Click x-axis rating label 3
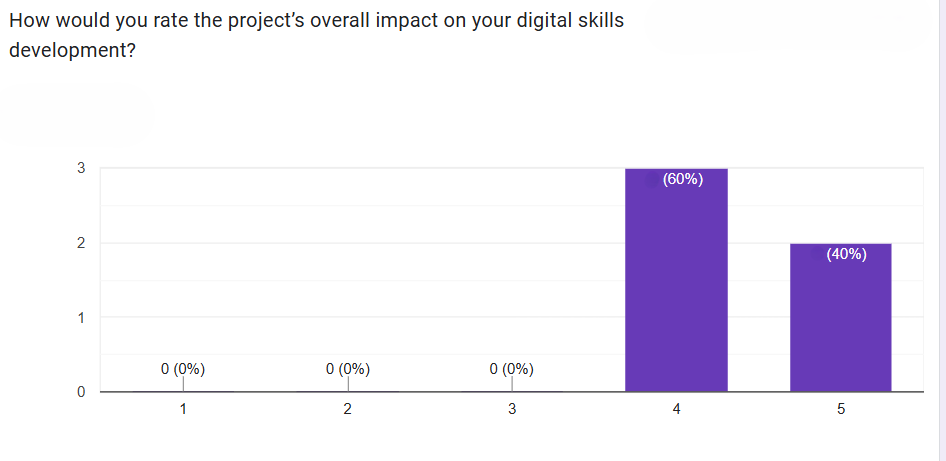946x461 pixels. [512, 409]
